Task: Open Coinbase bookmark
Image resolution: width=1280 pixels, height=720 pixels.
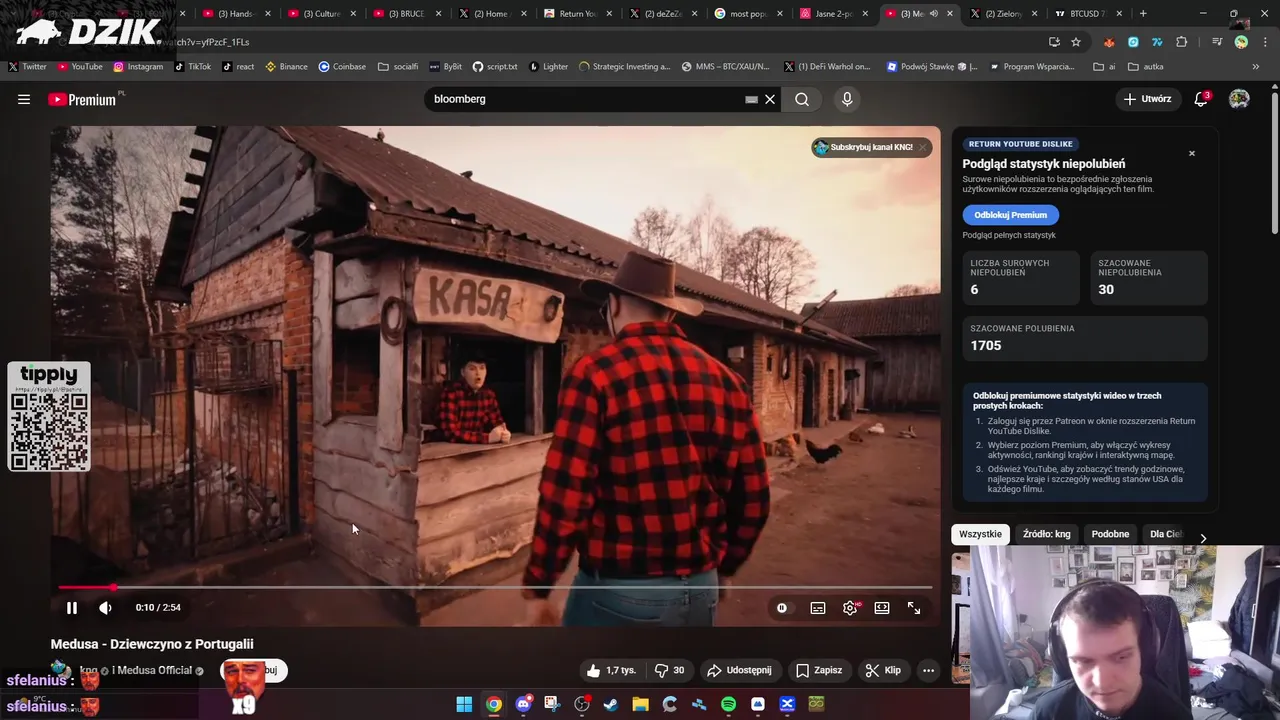Action: [x=342, y=67]
